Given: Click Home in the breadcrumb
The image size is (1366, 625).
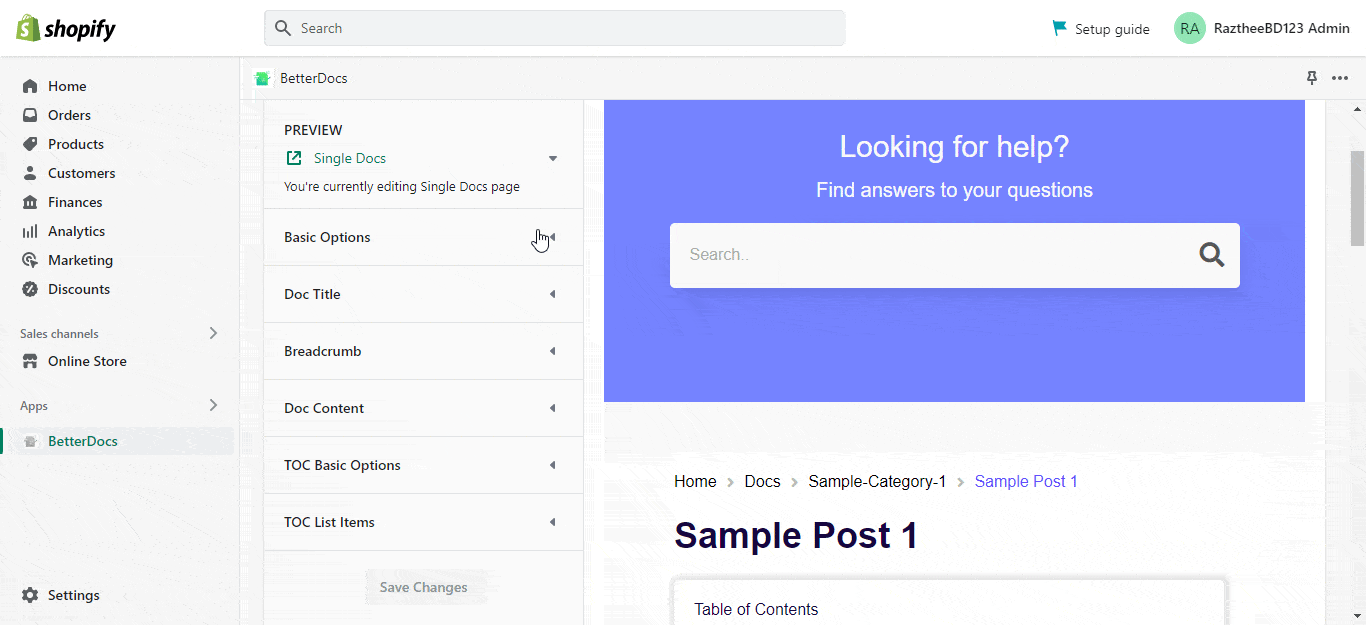Looking at the screenshot, I should [695, 481].
